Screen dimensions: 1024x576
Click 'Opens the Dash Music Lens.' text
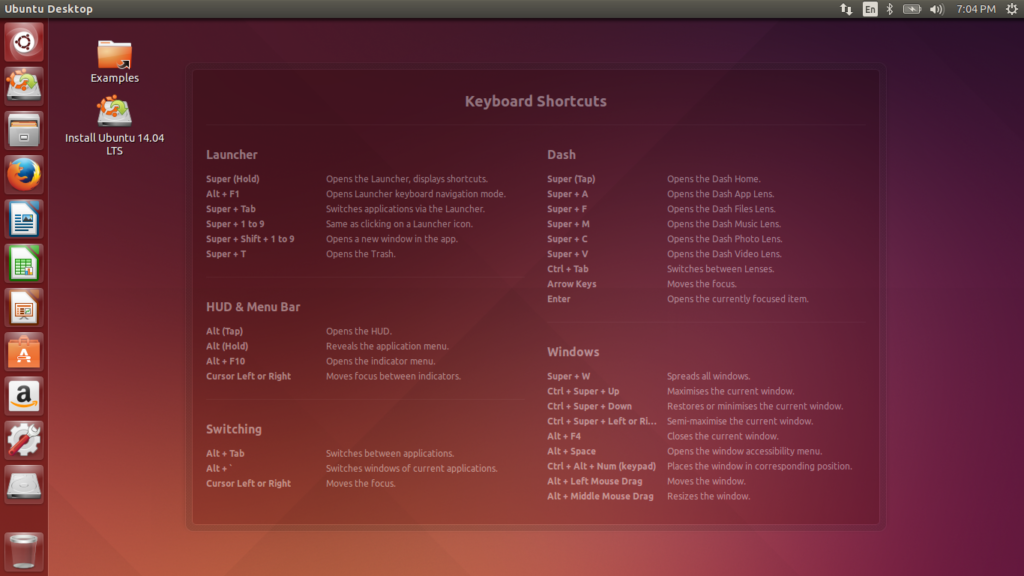(724, 224)
